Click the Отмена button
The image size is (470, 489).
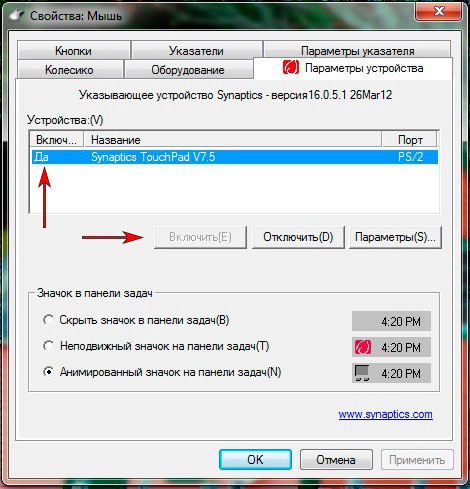[336, 460]
